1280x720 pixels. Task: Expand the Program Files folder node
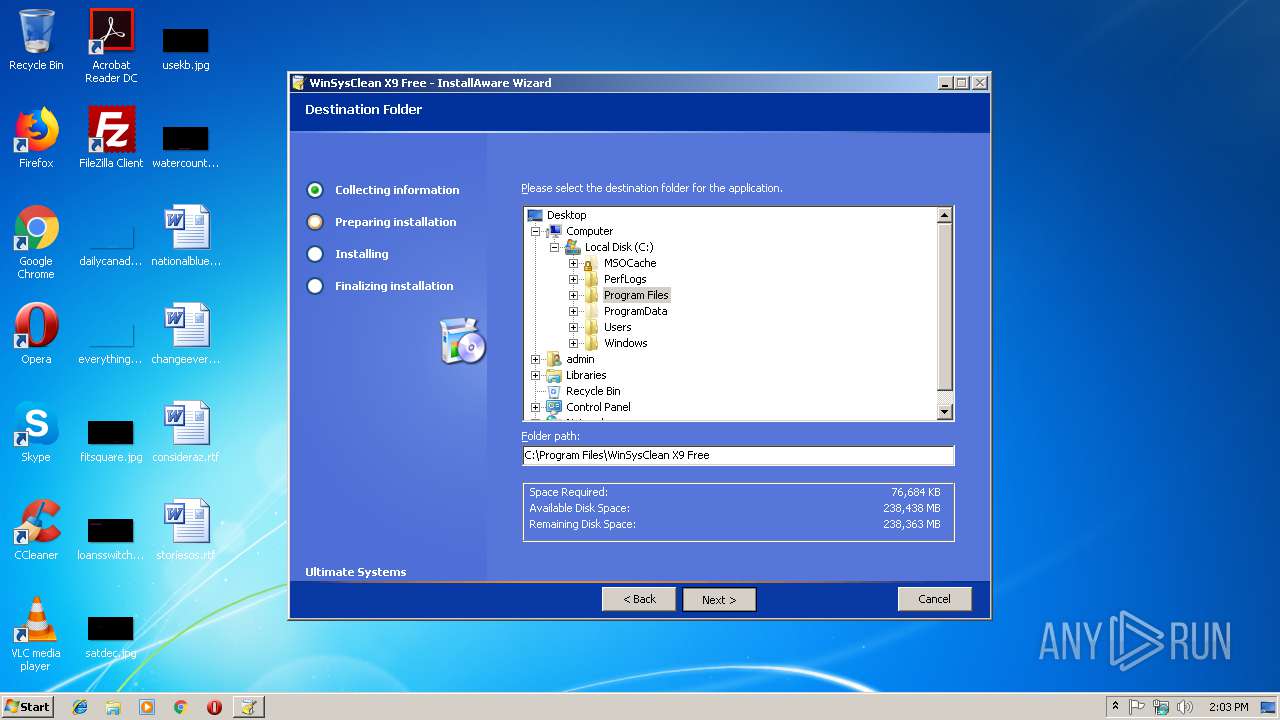click(573, 295)
